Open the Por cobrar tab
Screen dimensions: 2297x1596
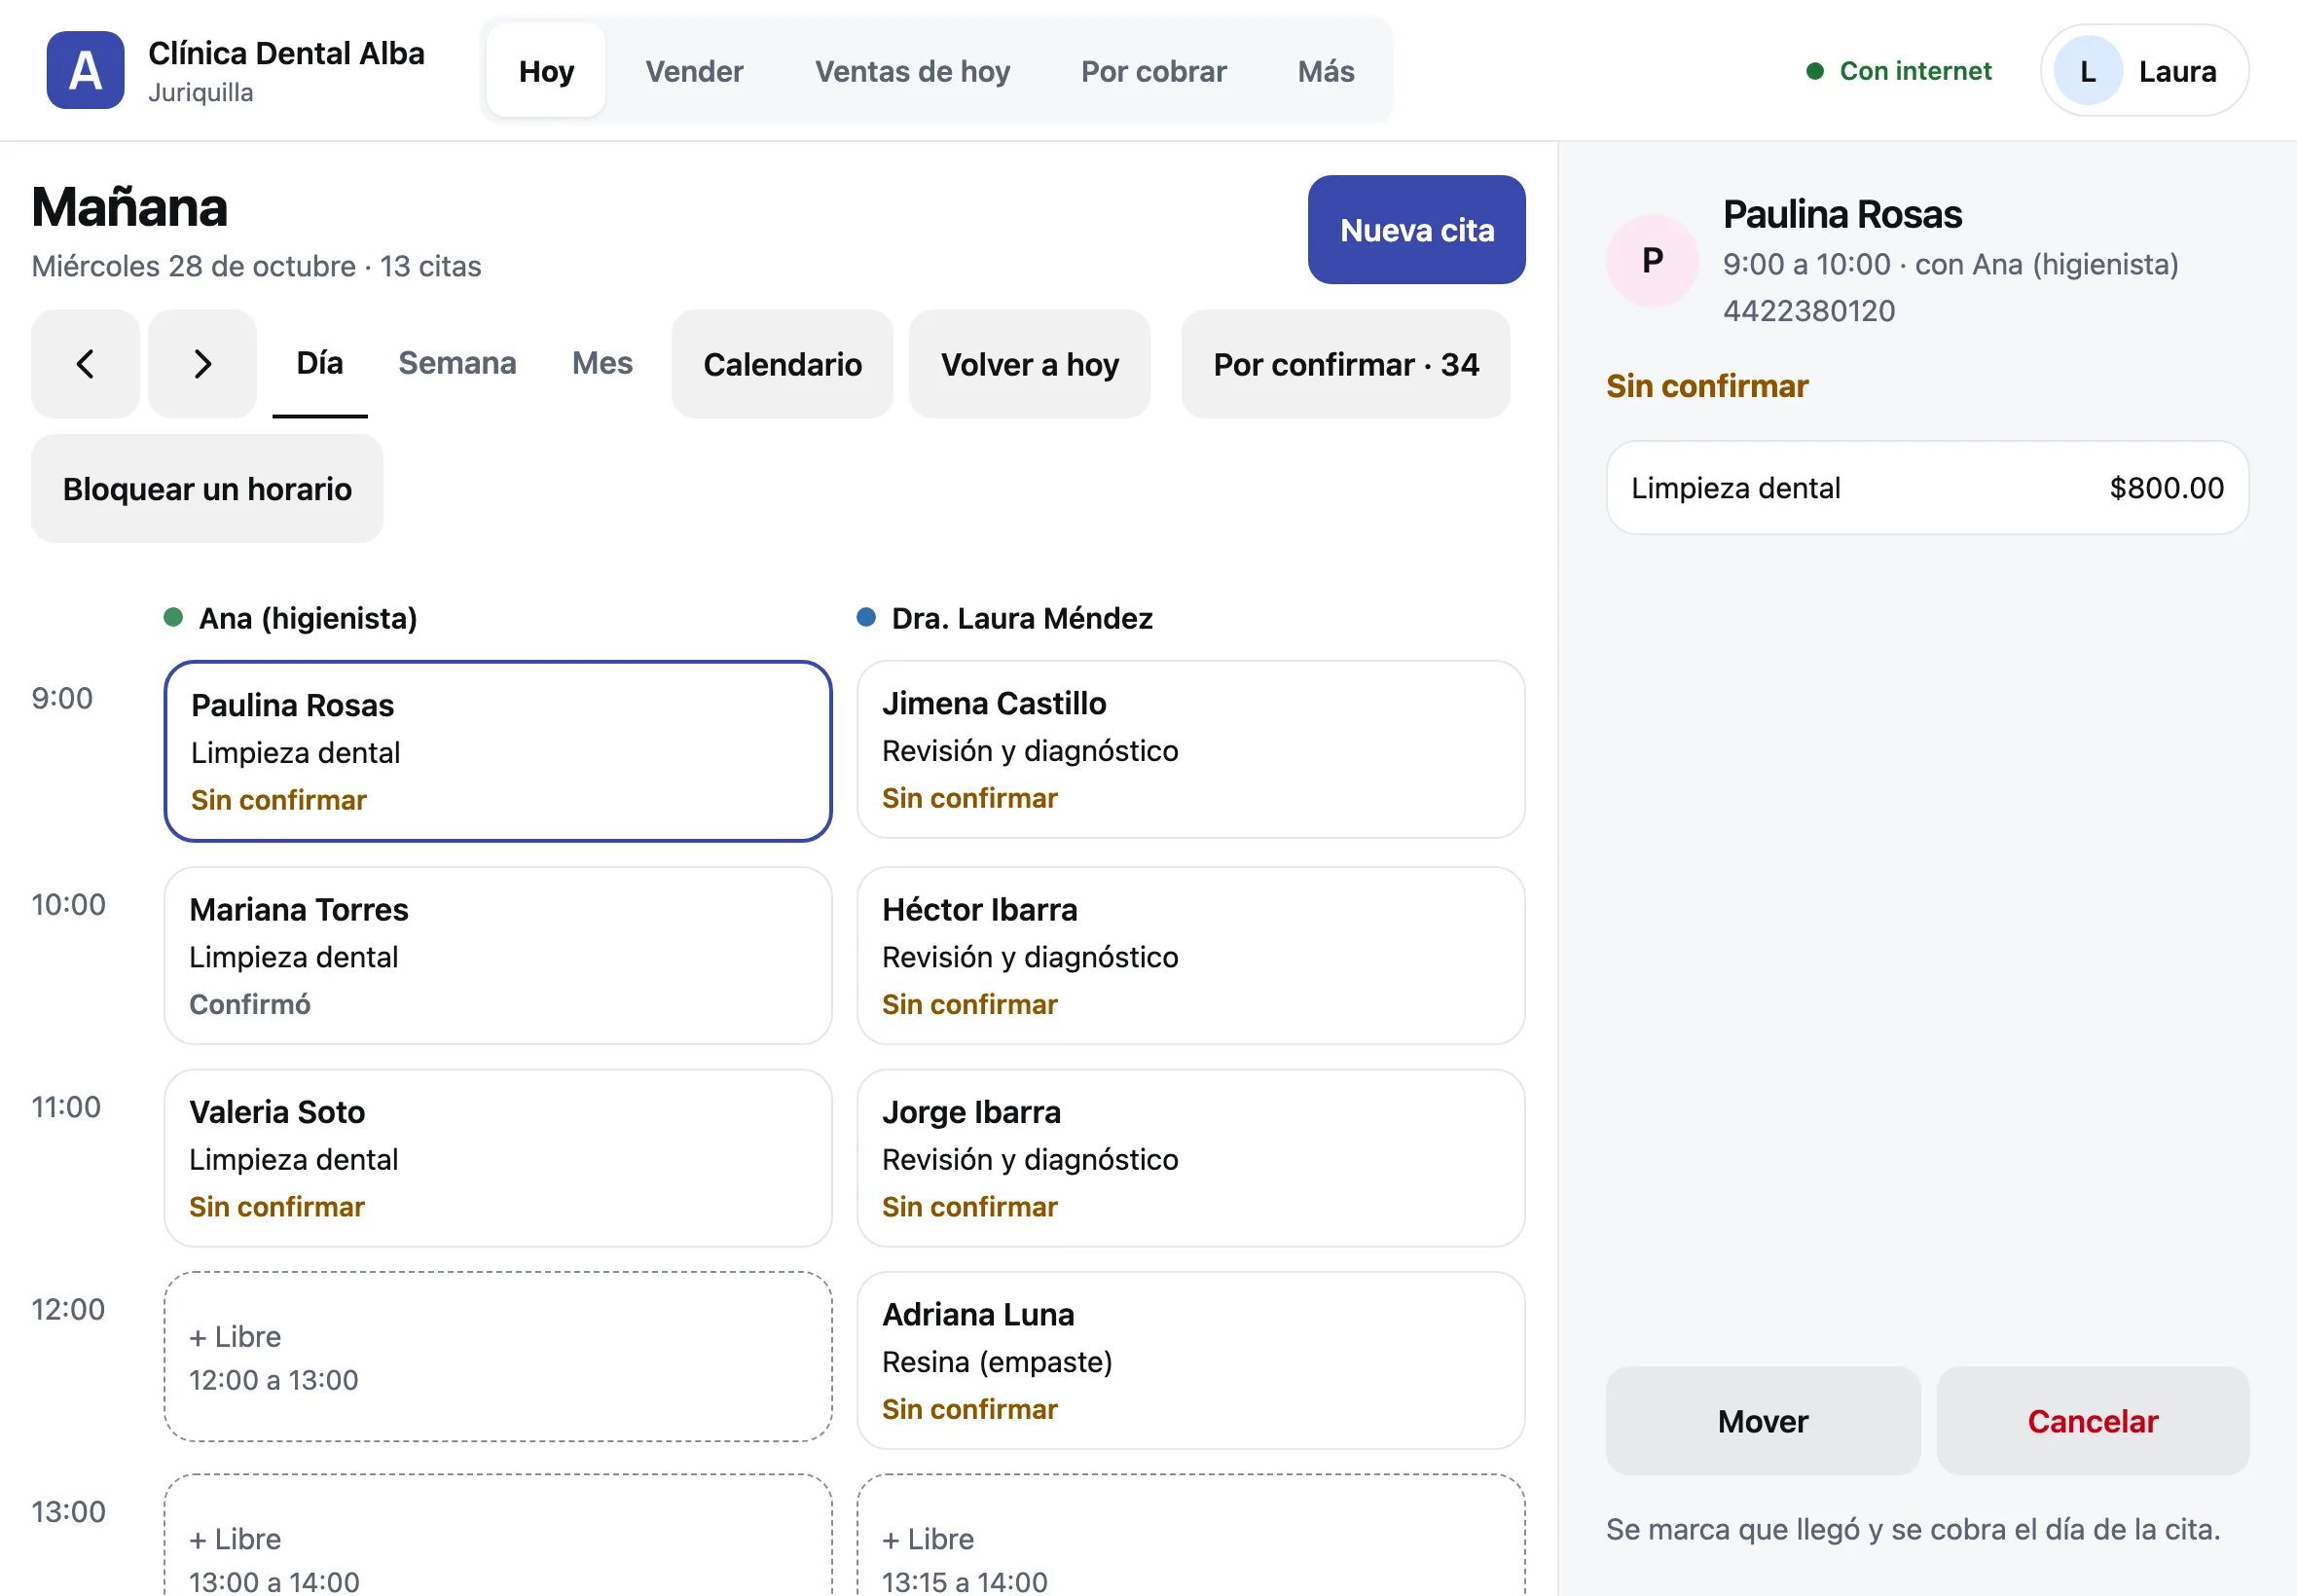[1153, 71]
